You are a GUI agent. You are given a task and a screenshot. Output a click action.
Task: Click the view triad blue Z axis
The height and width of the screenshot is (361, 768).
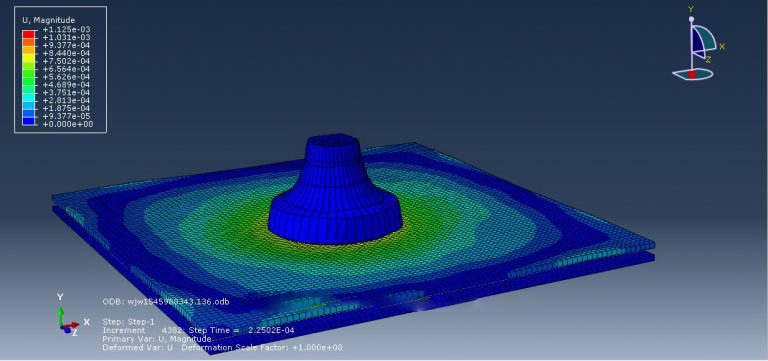point(65,329)
